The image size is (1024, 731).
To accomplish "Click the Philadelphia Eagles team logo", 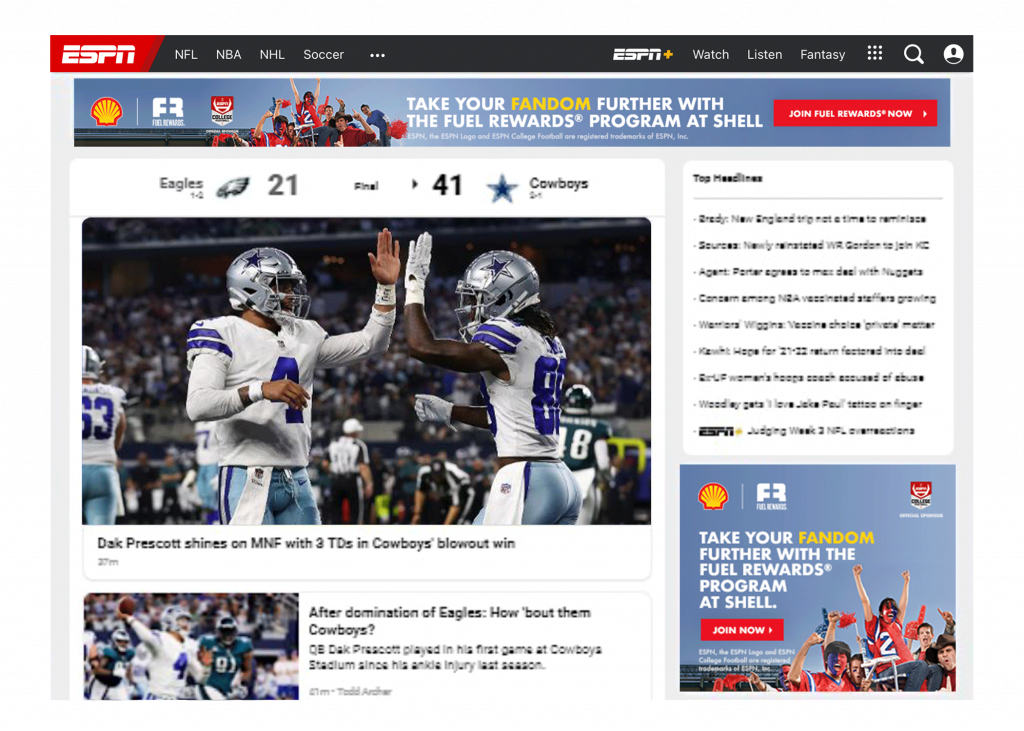I will coord(233,186).
